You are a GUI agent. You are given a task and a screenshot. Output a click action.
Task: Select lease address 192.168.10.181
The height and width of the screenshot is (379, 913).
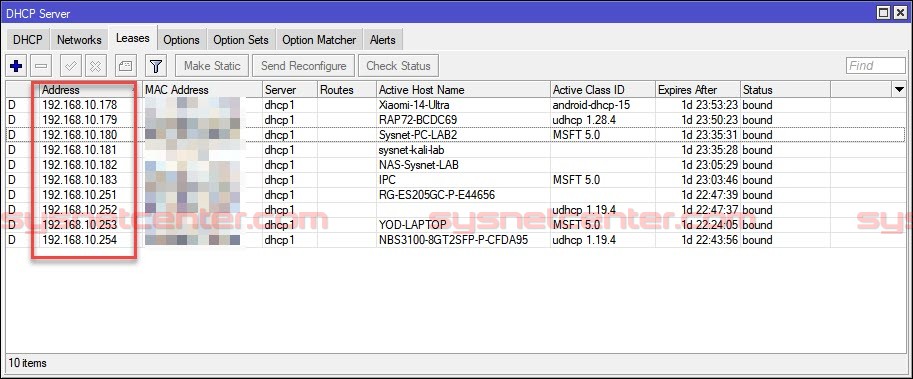click(80, 150)
